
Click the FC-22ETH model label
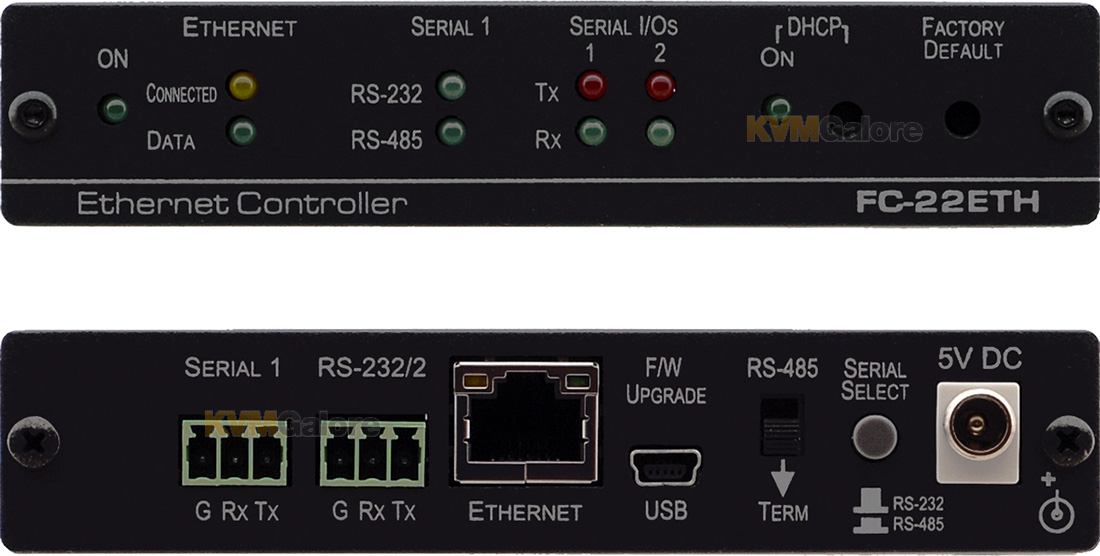point(948,203)
